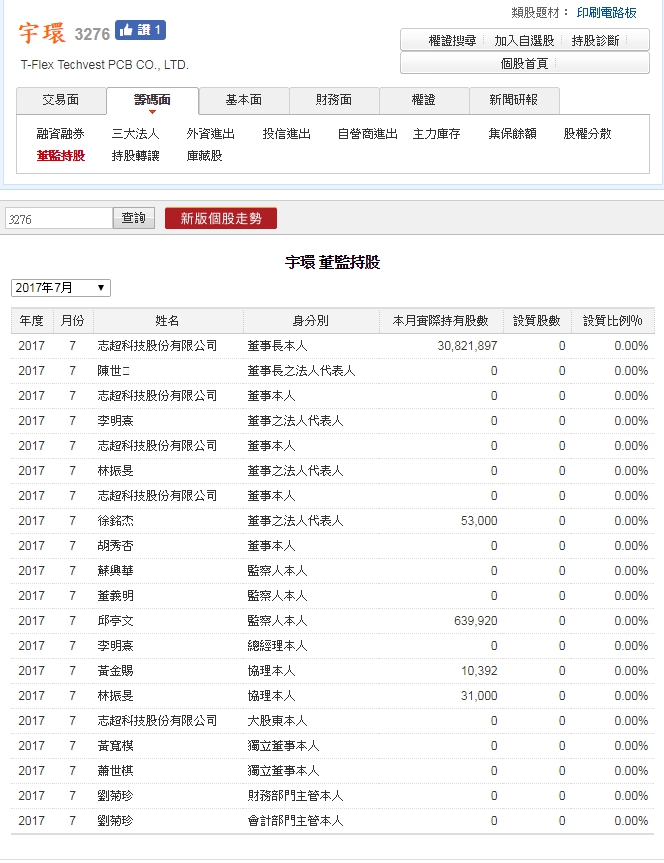664x863 pixels.
Task: Click the name 徐銘杰
Action: tap(116, 521)
